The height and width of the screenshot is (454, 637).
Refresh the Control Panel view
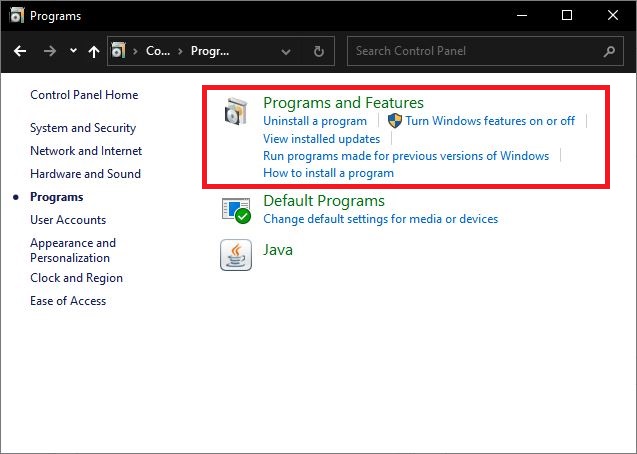pos(318,51)
